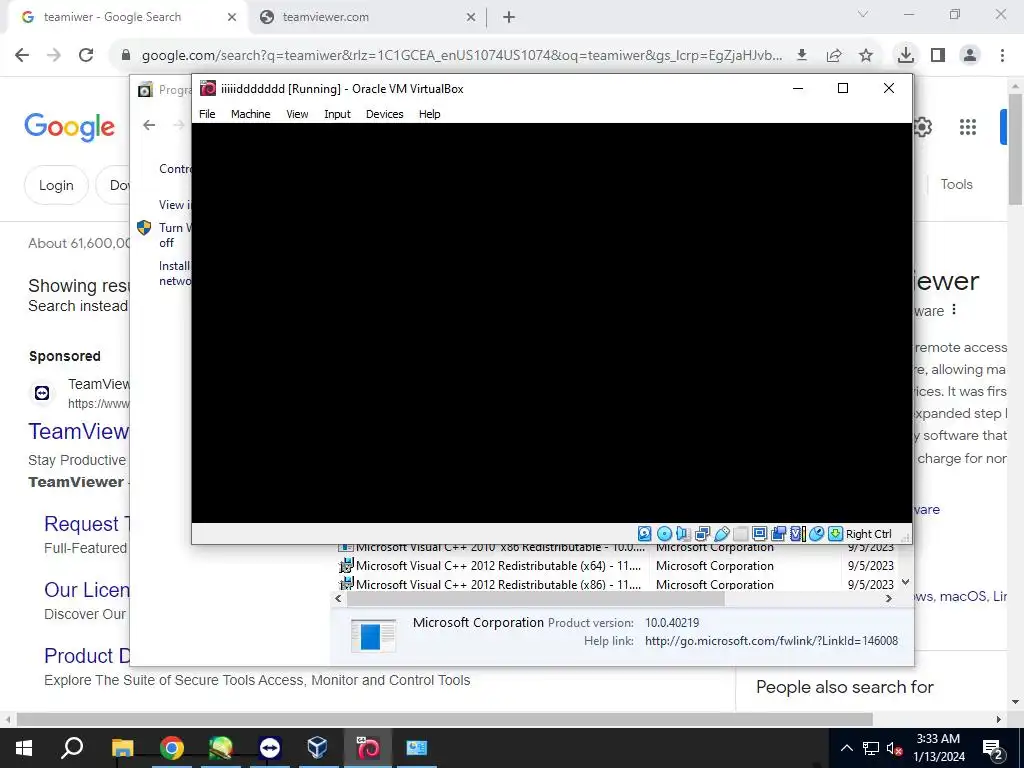Screen dimensions: 1024x768
Task: Open Chrome profile avatar
Action: 970,56
